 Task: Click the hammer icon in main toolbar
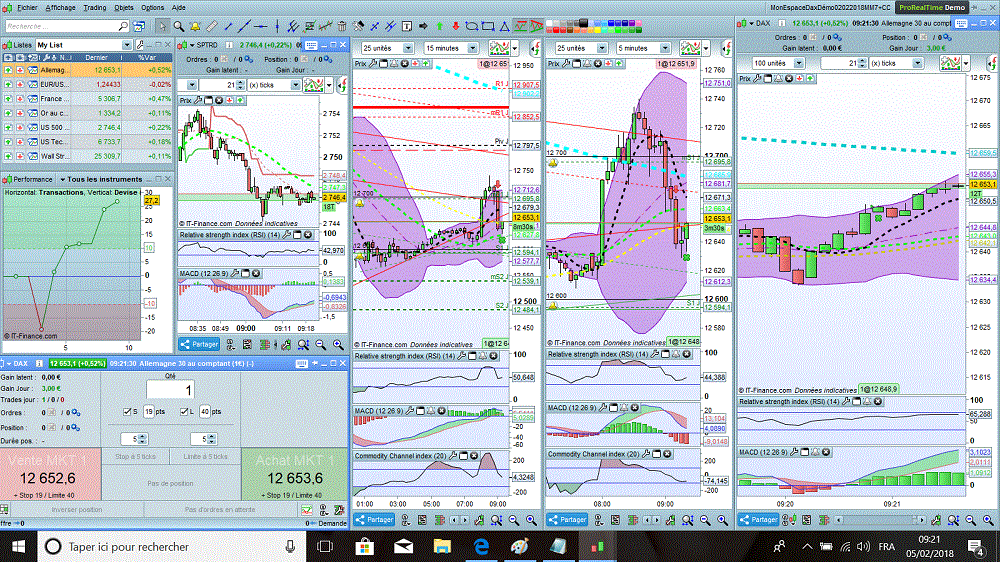pos(358,26)
